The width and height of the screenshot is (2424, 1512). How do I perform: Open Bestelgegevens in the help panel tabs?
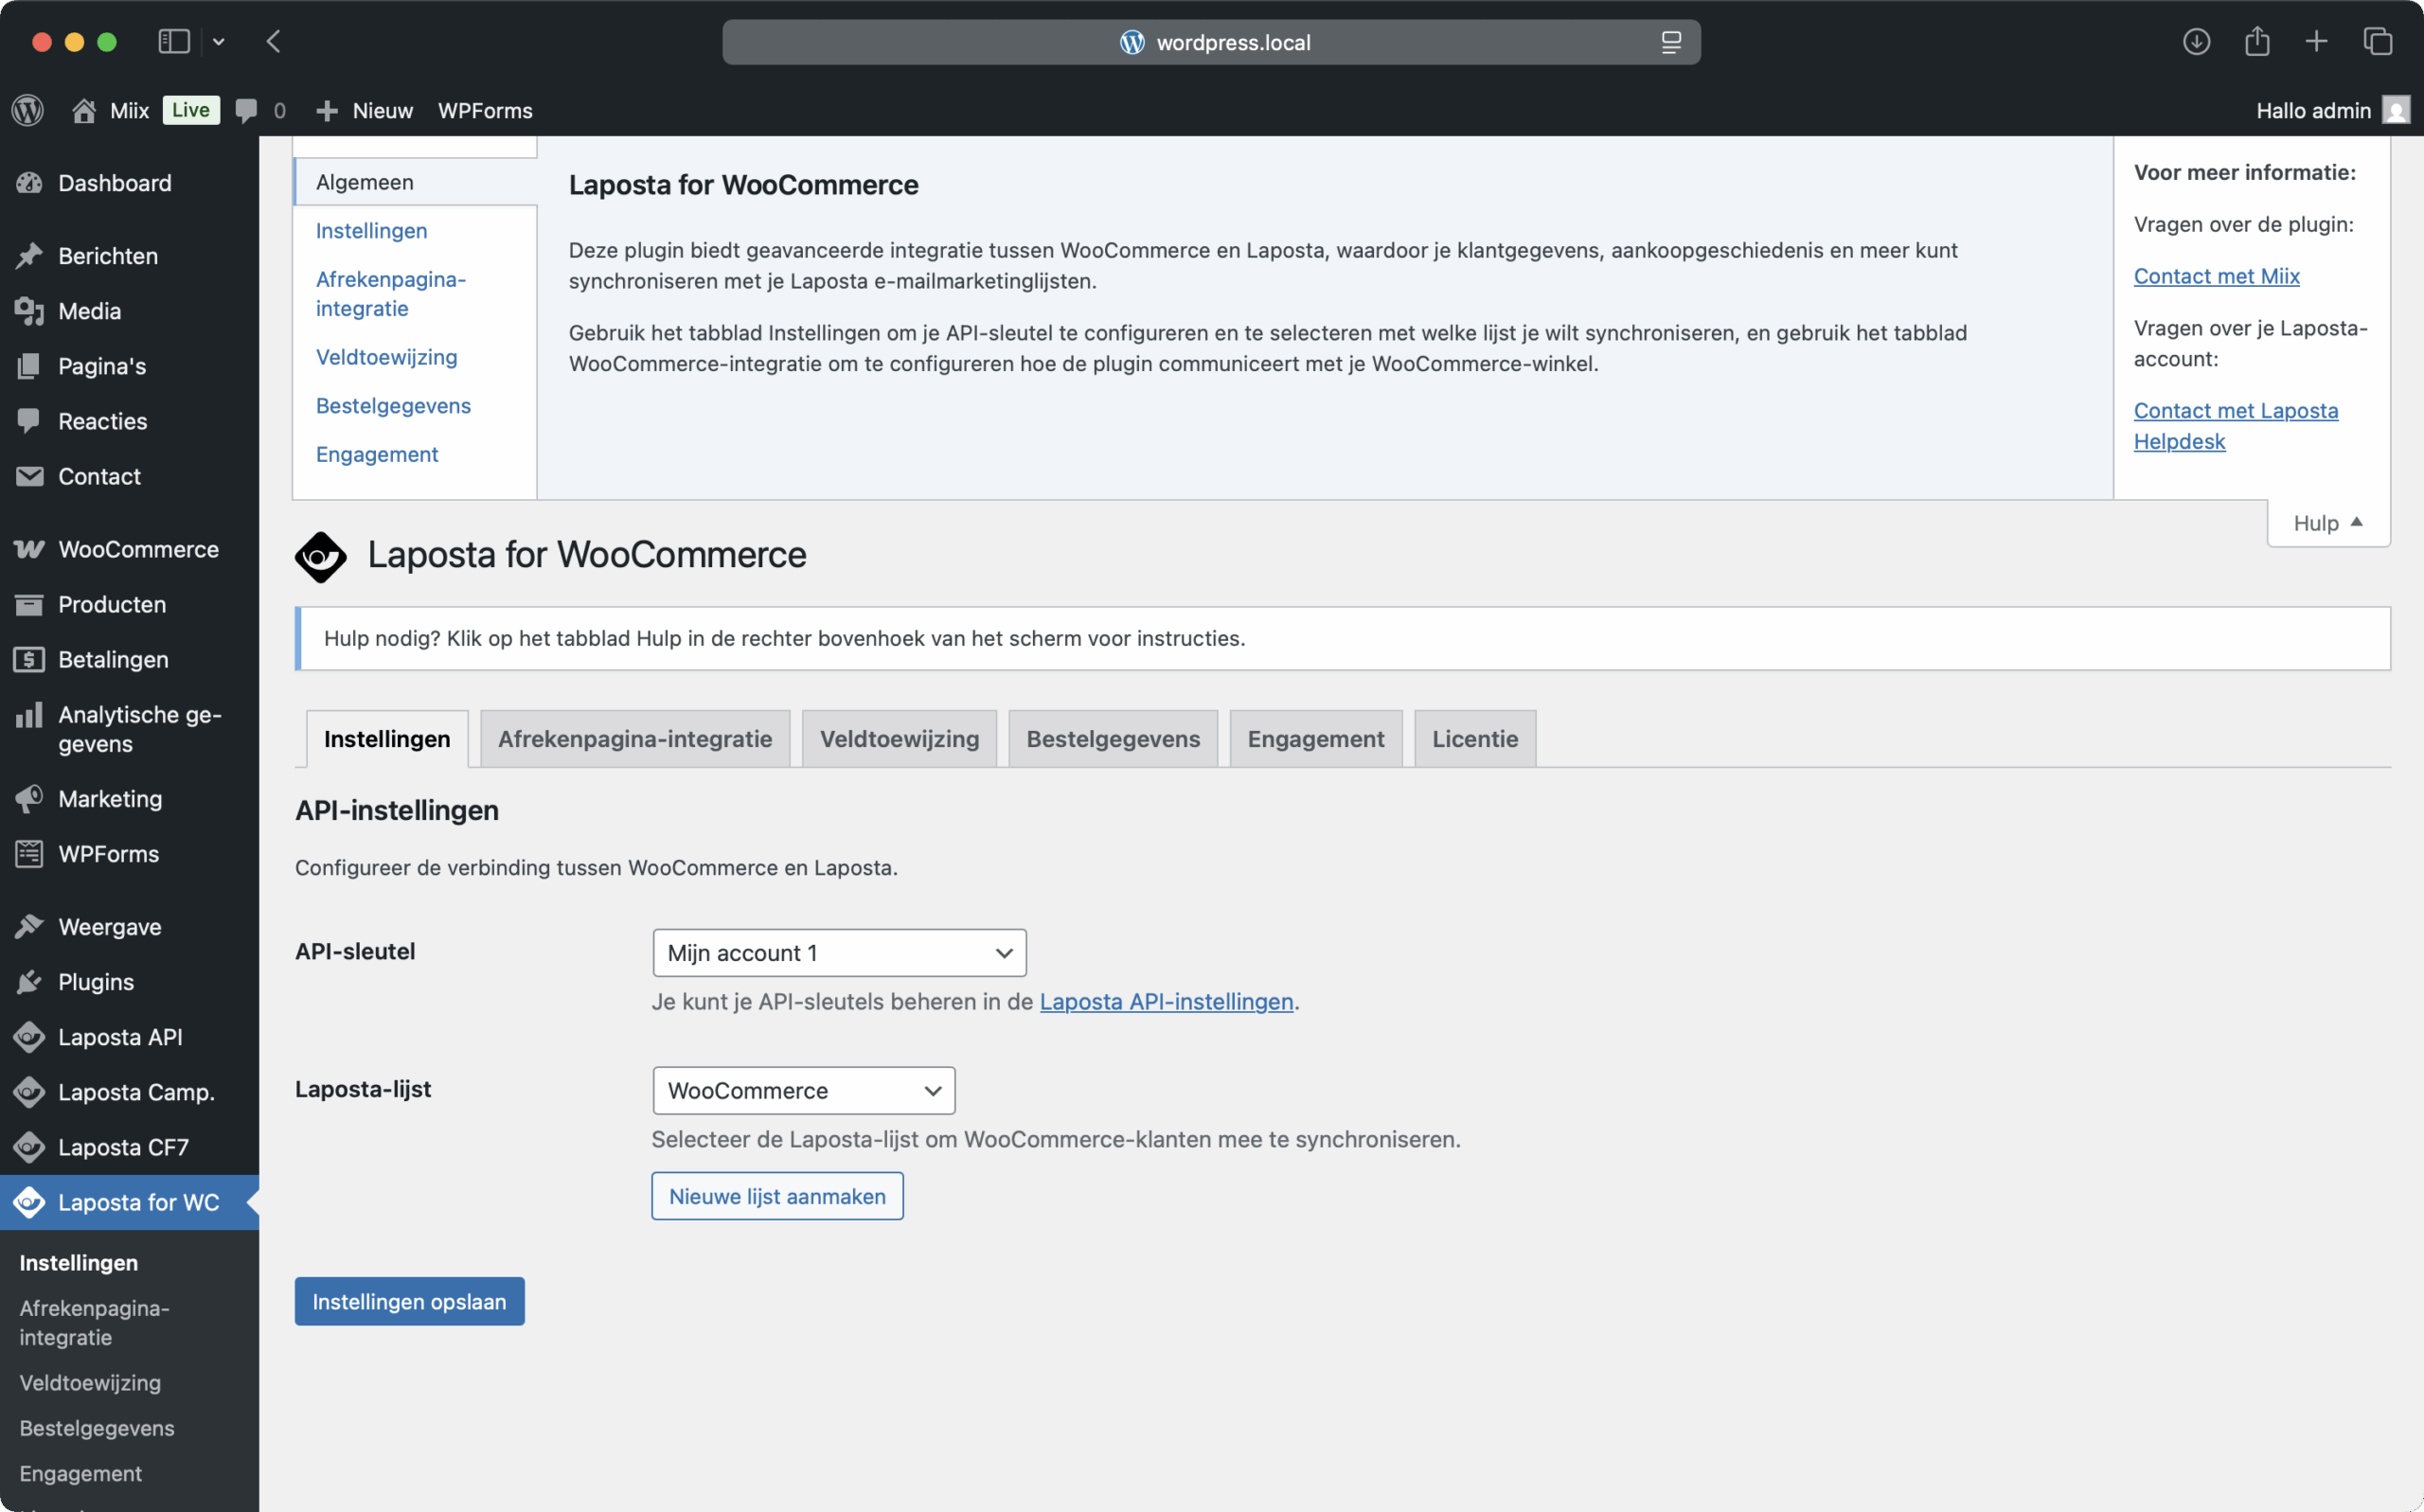(x=393, y=406)
